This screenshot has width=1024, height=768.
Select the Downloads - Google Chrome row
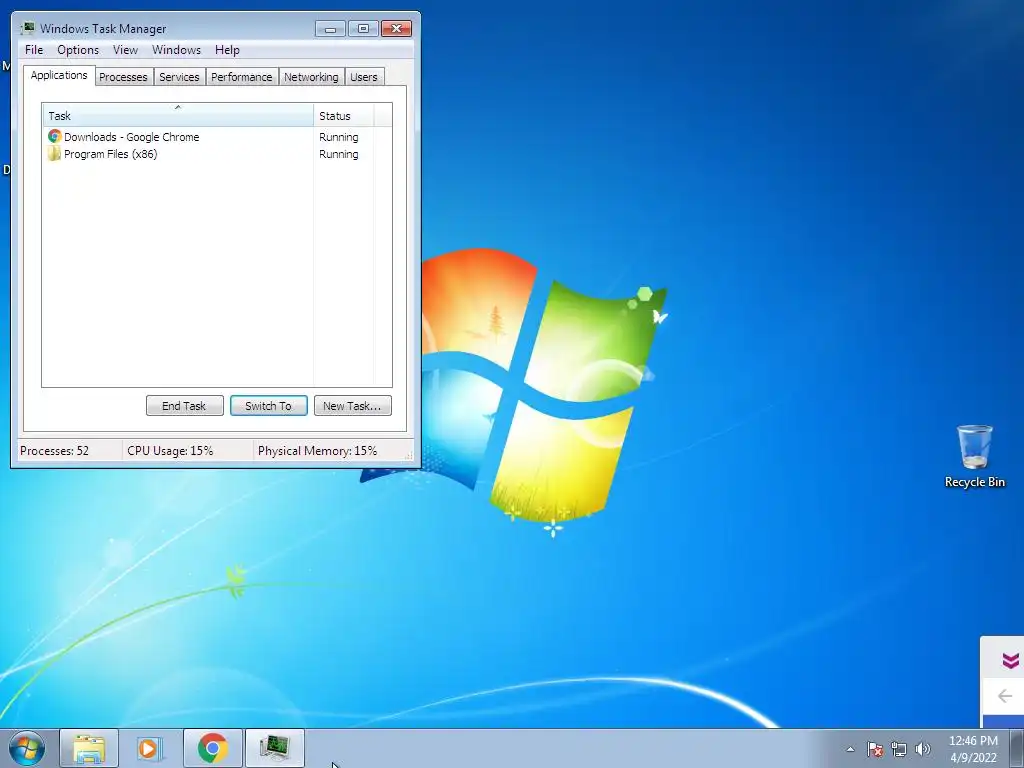(x=217, y=136)
